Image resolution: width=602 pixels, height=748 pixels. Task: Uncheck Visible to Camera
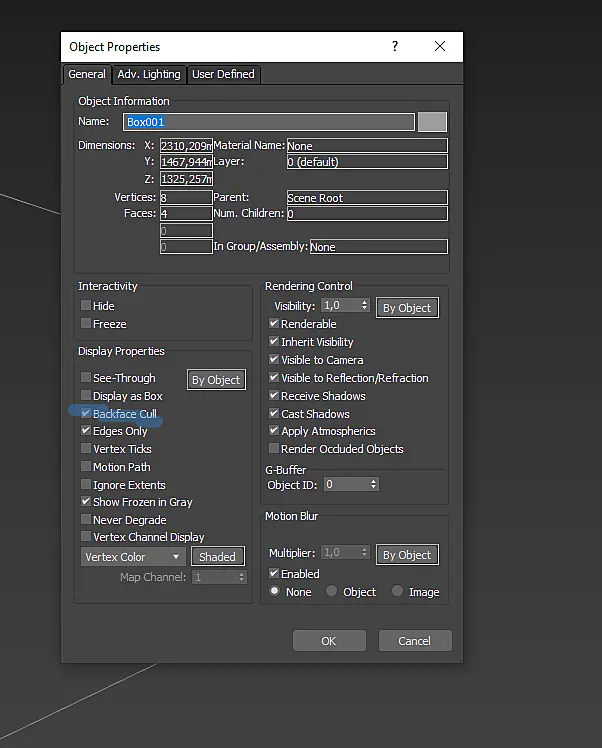pos(274,359)
